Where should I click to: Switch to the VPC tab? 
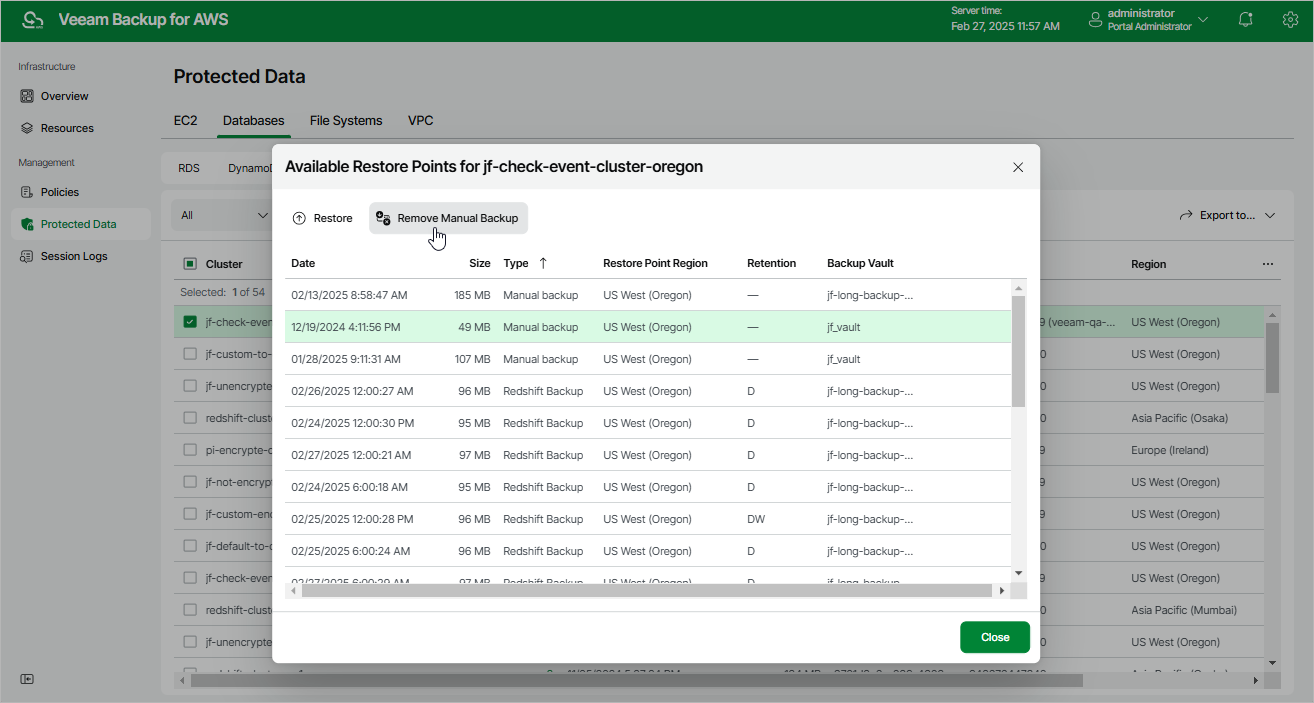pos(421,120)
